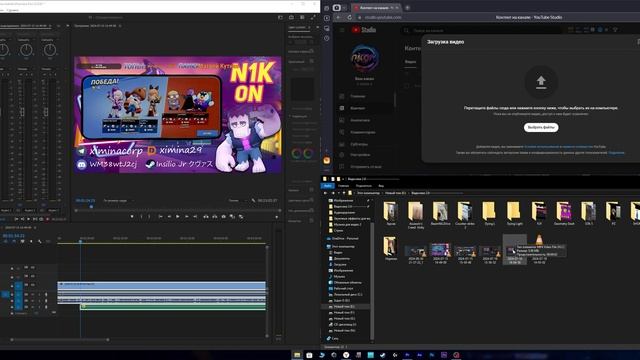
Task: Open a new browser tab with plus
Action: [x=407, y=7]
